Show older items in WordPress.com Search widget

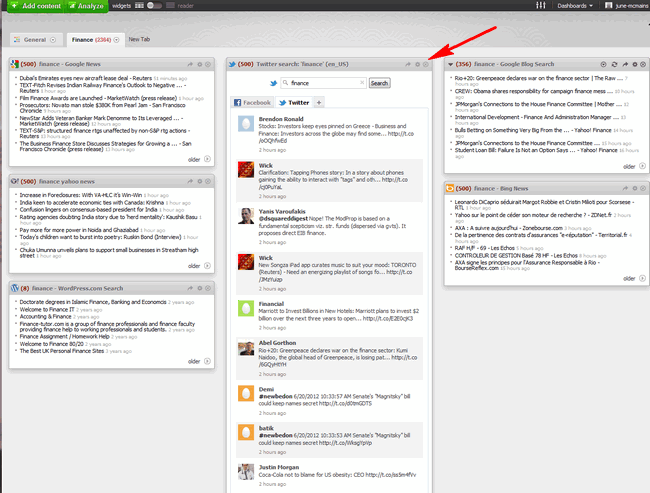point(199,361)
